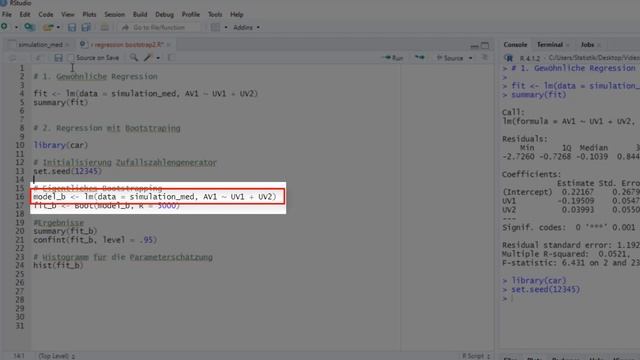Open the New File dropdown arrow
The width and height of the screenshot is (640, 360).
[x=16, y=27]
